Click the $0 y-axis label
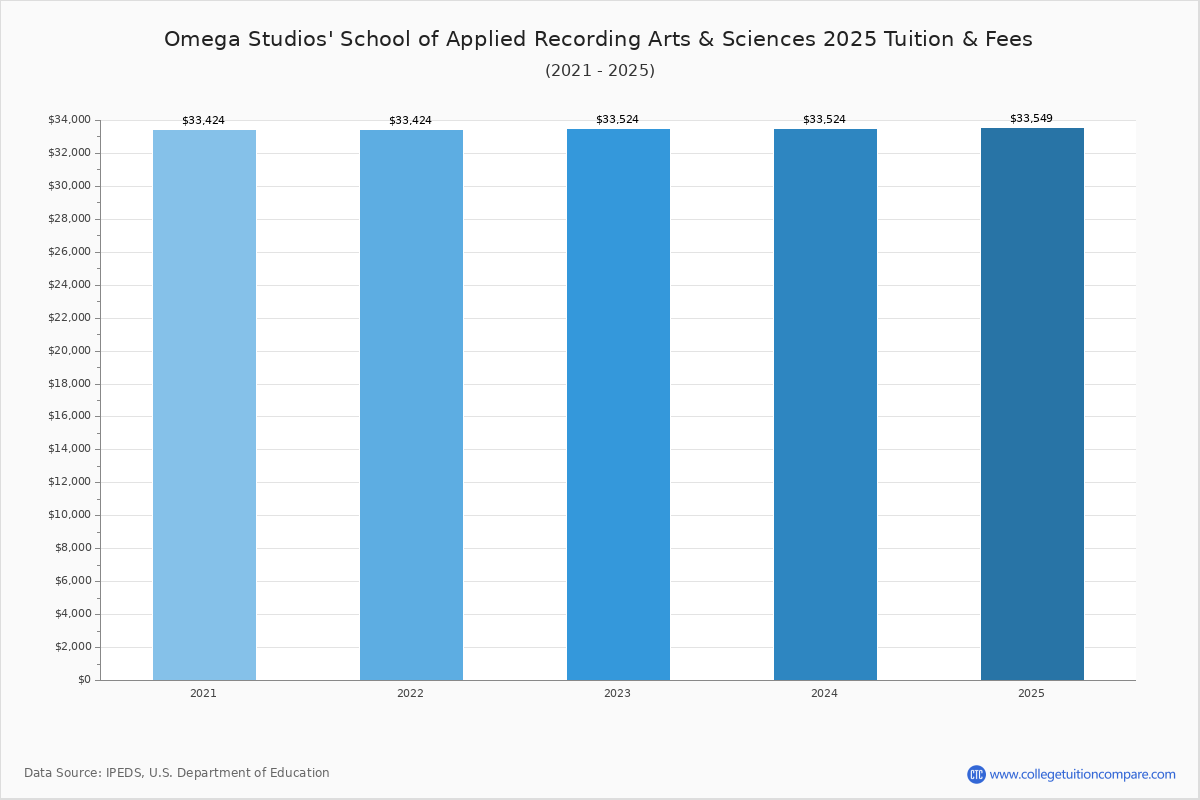1200x800 pixels. tap(84, 680)
